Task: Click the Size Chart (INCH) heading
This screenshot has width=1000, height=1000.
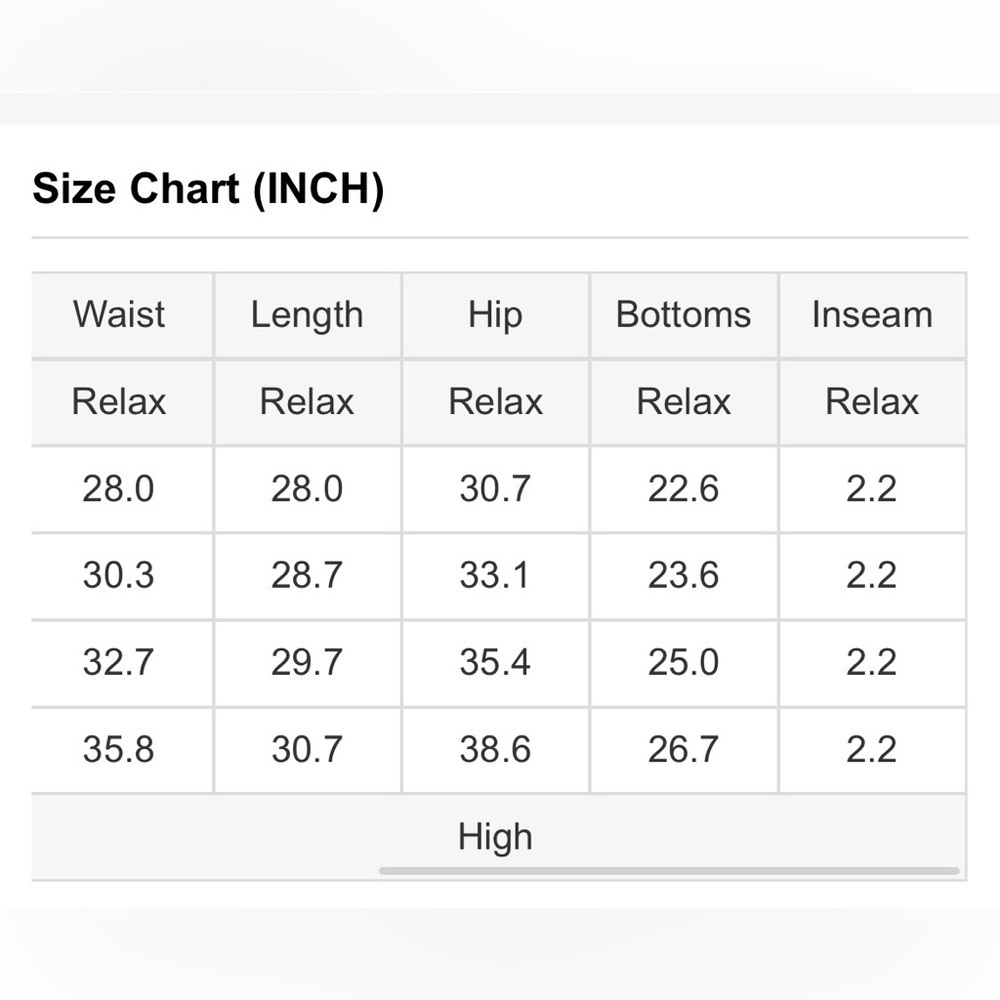Action: pyautogui.click(x=208, y=189)
